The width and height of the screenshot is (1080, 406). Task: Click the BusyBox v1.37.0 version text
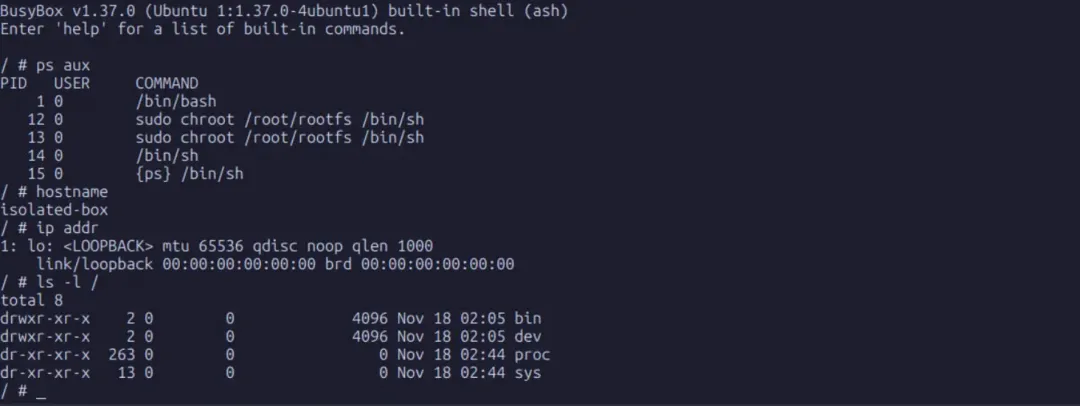click(62, 9)
